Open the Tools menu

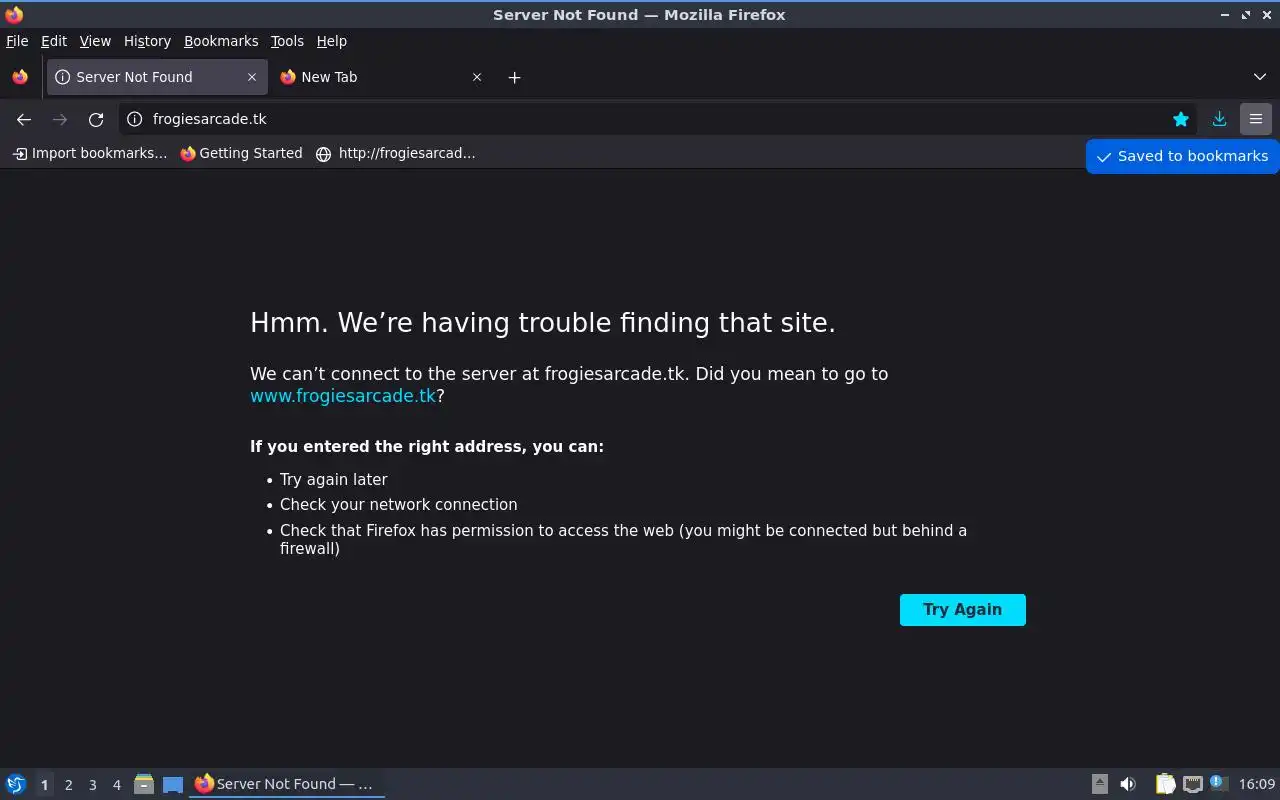tap(287, 41)
